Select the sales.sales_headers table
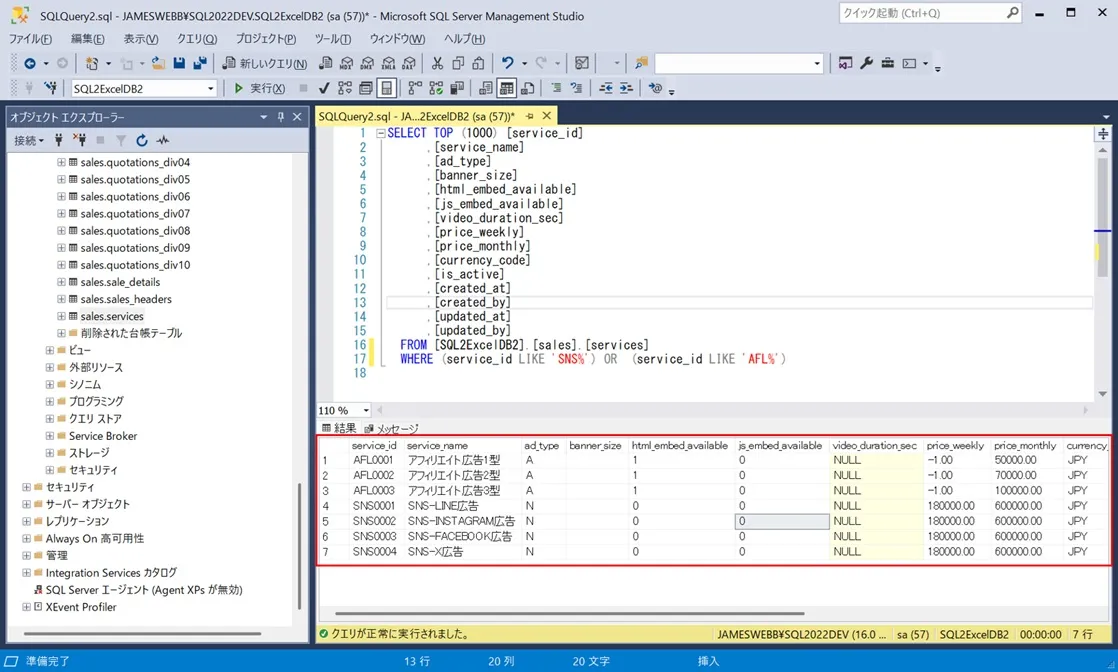 126,299
